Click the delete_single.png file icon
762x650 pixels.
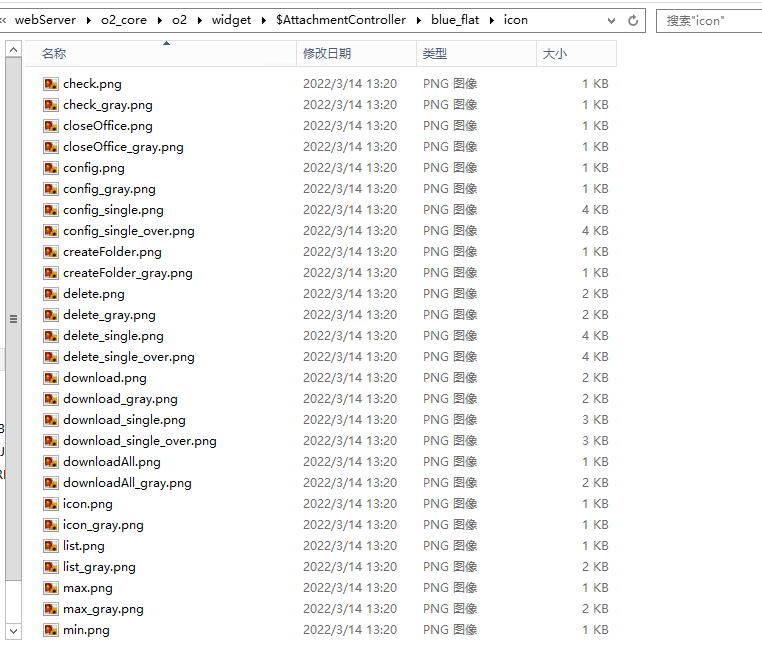point(51,336)
